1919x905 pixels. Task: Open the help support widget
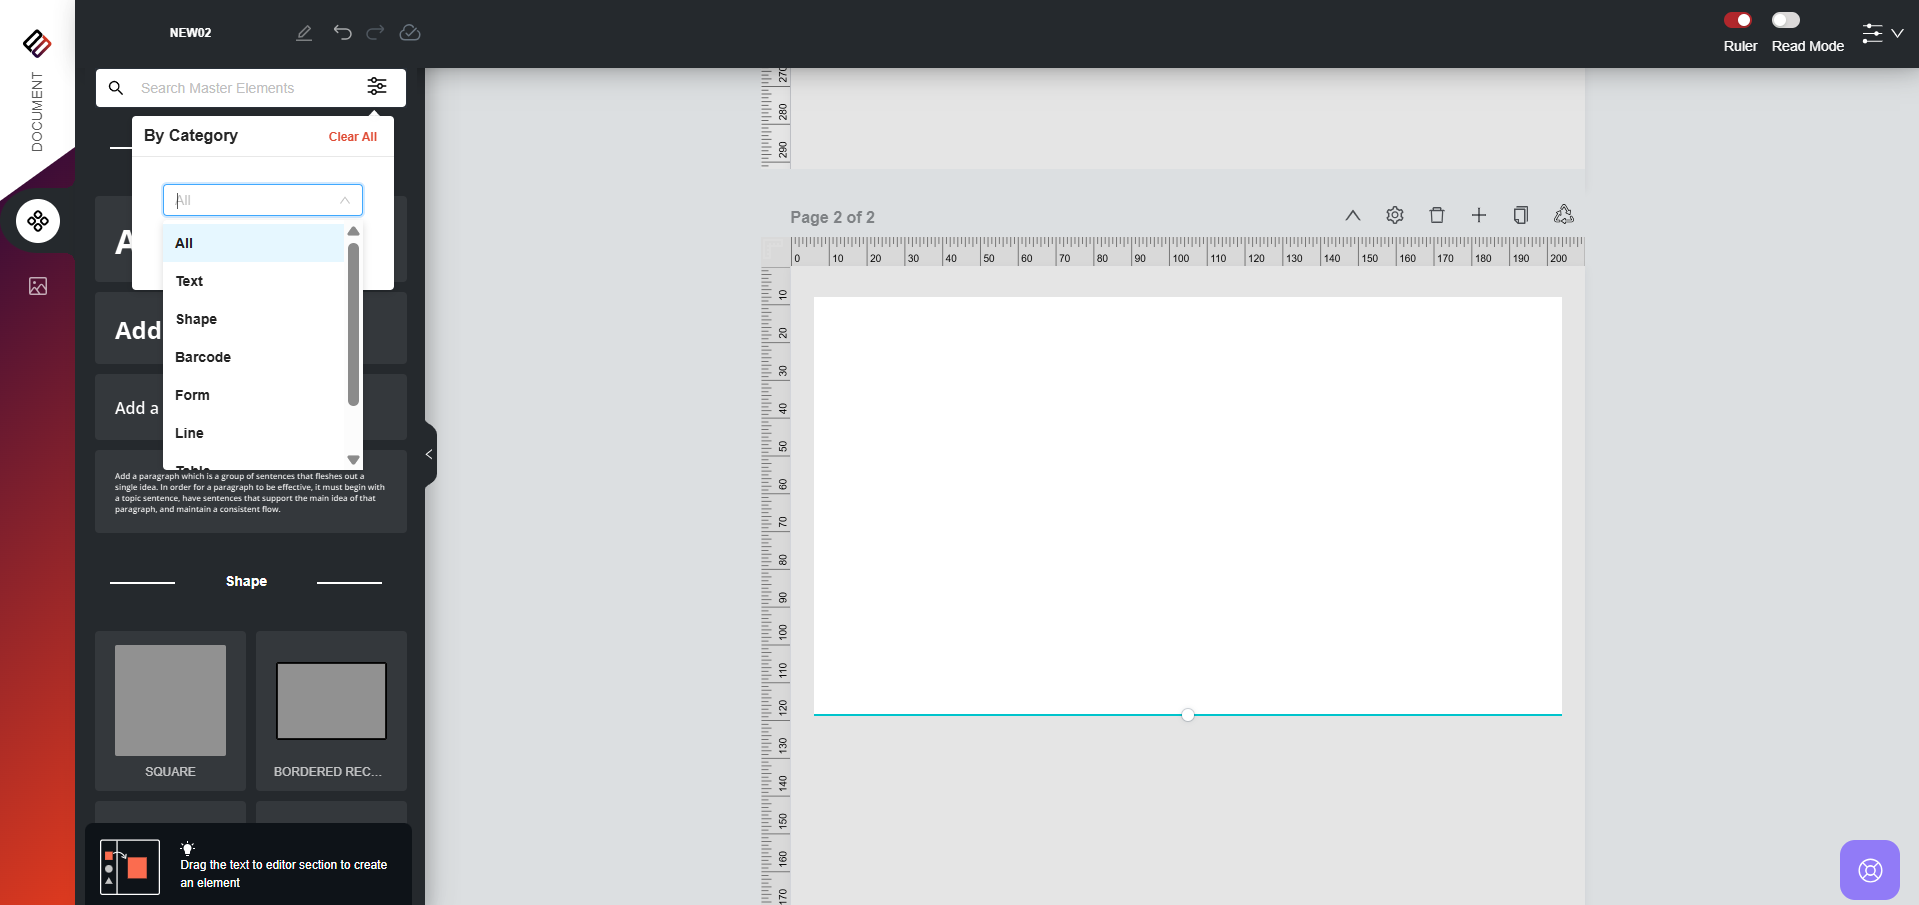click(1869, 870)
